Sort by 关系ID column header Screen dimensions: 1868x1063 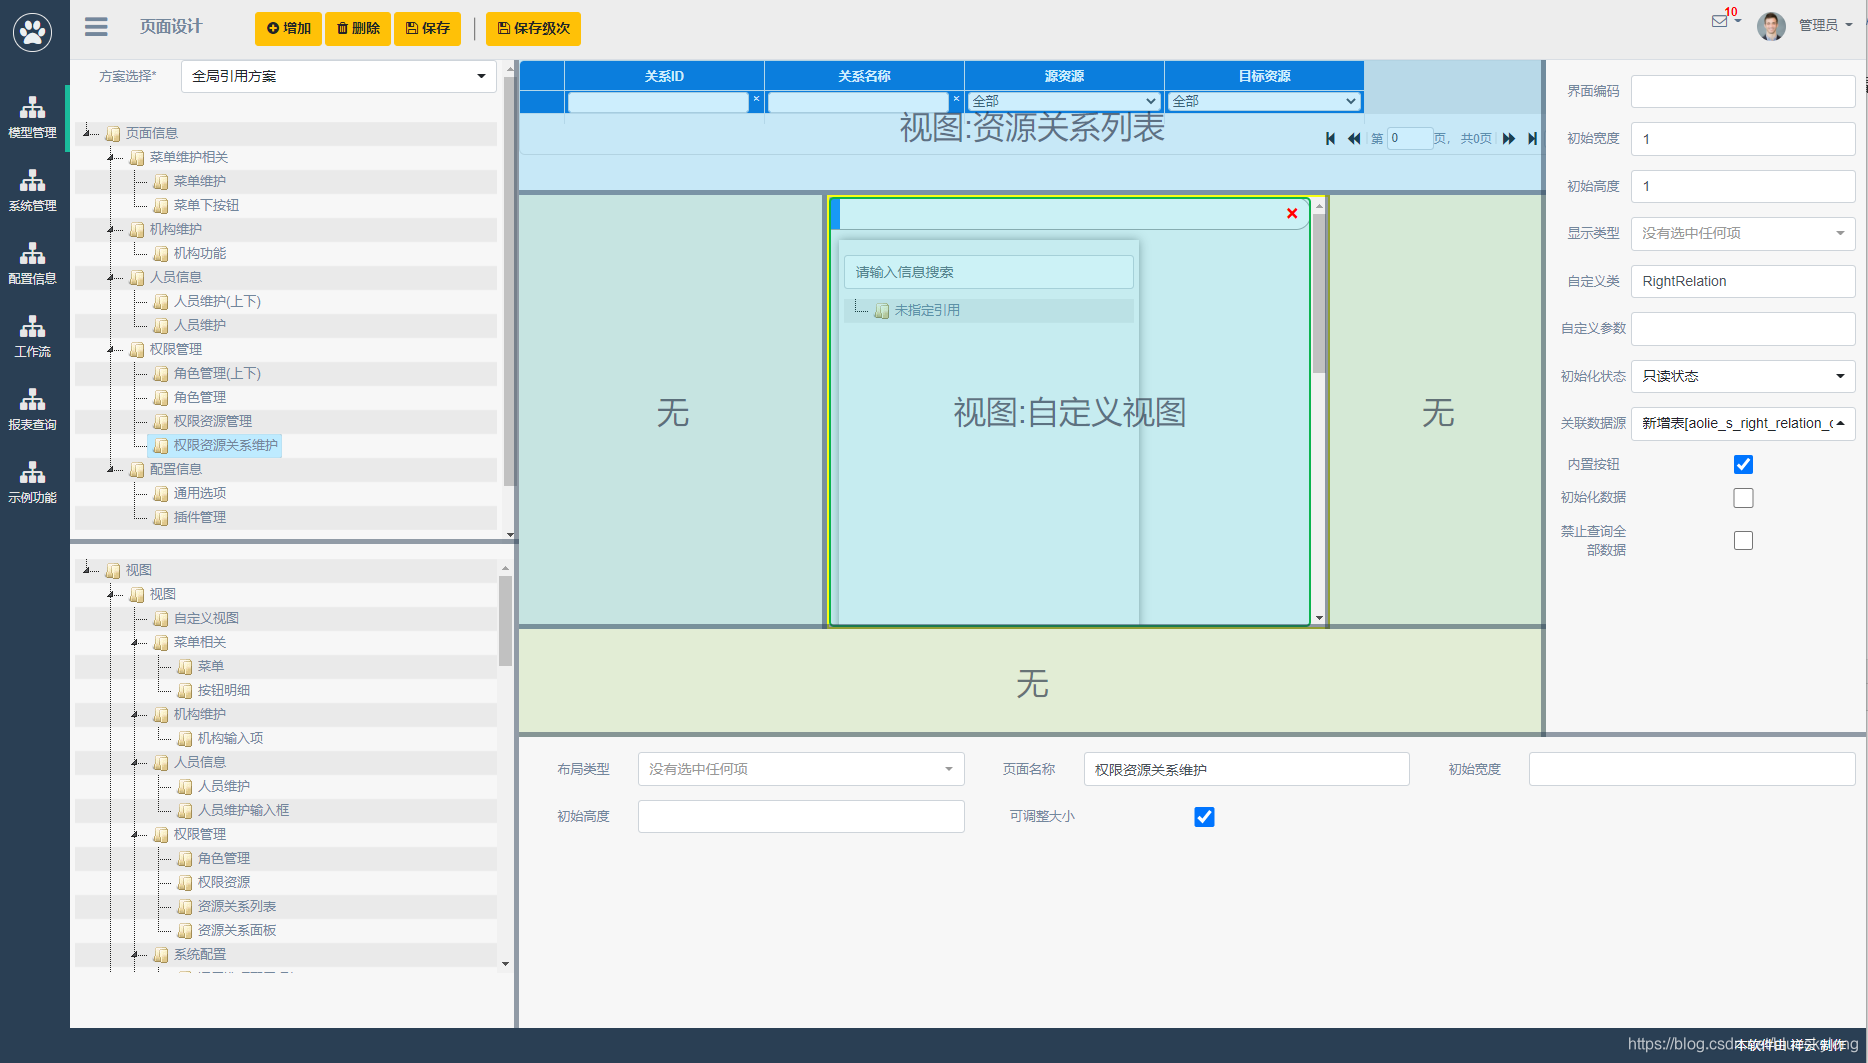click(x=664, y=76)
